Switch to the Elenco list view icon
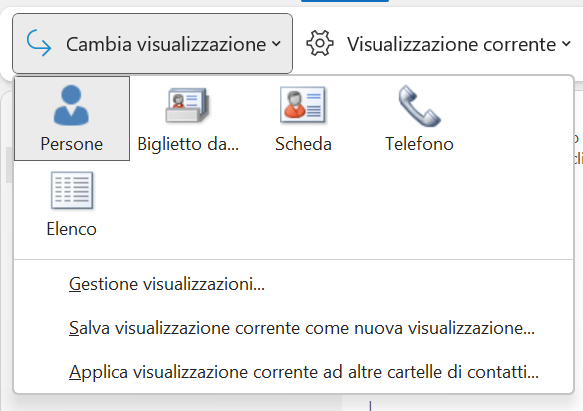Screen dimensions: 583x411 coord(72,190)
